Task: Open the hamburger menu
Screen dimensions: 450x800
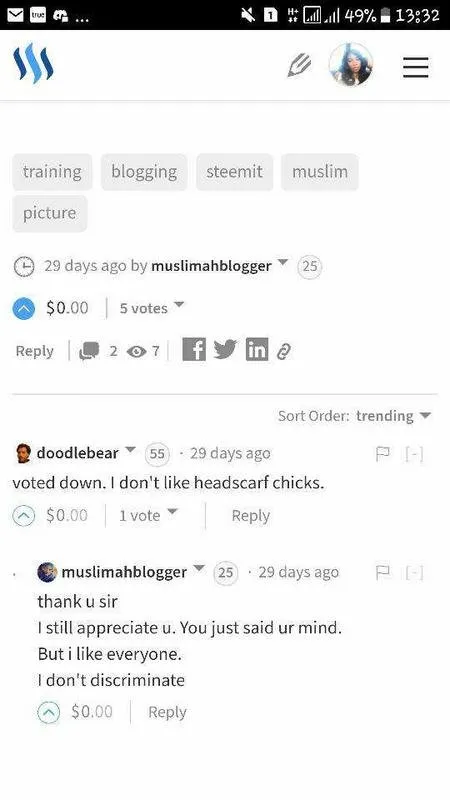Action: coord(416,67)
